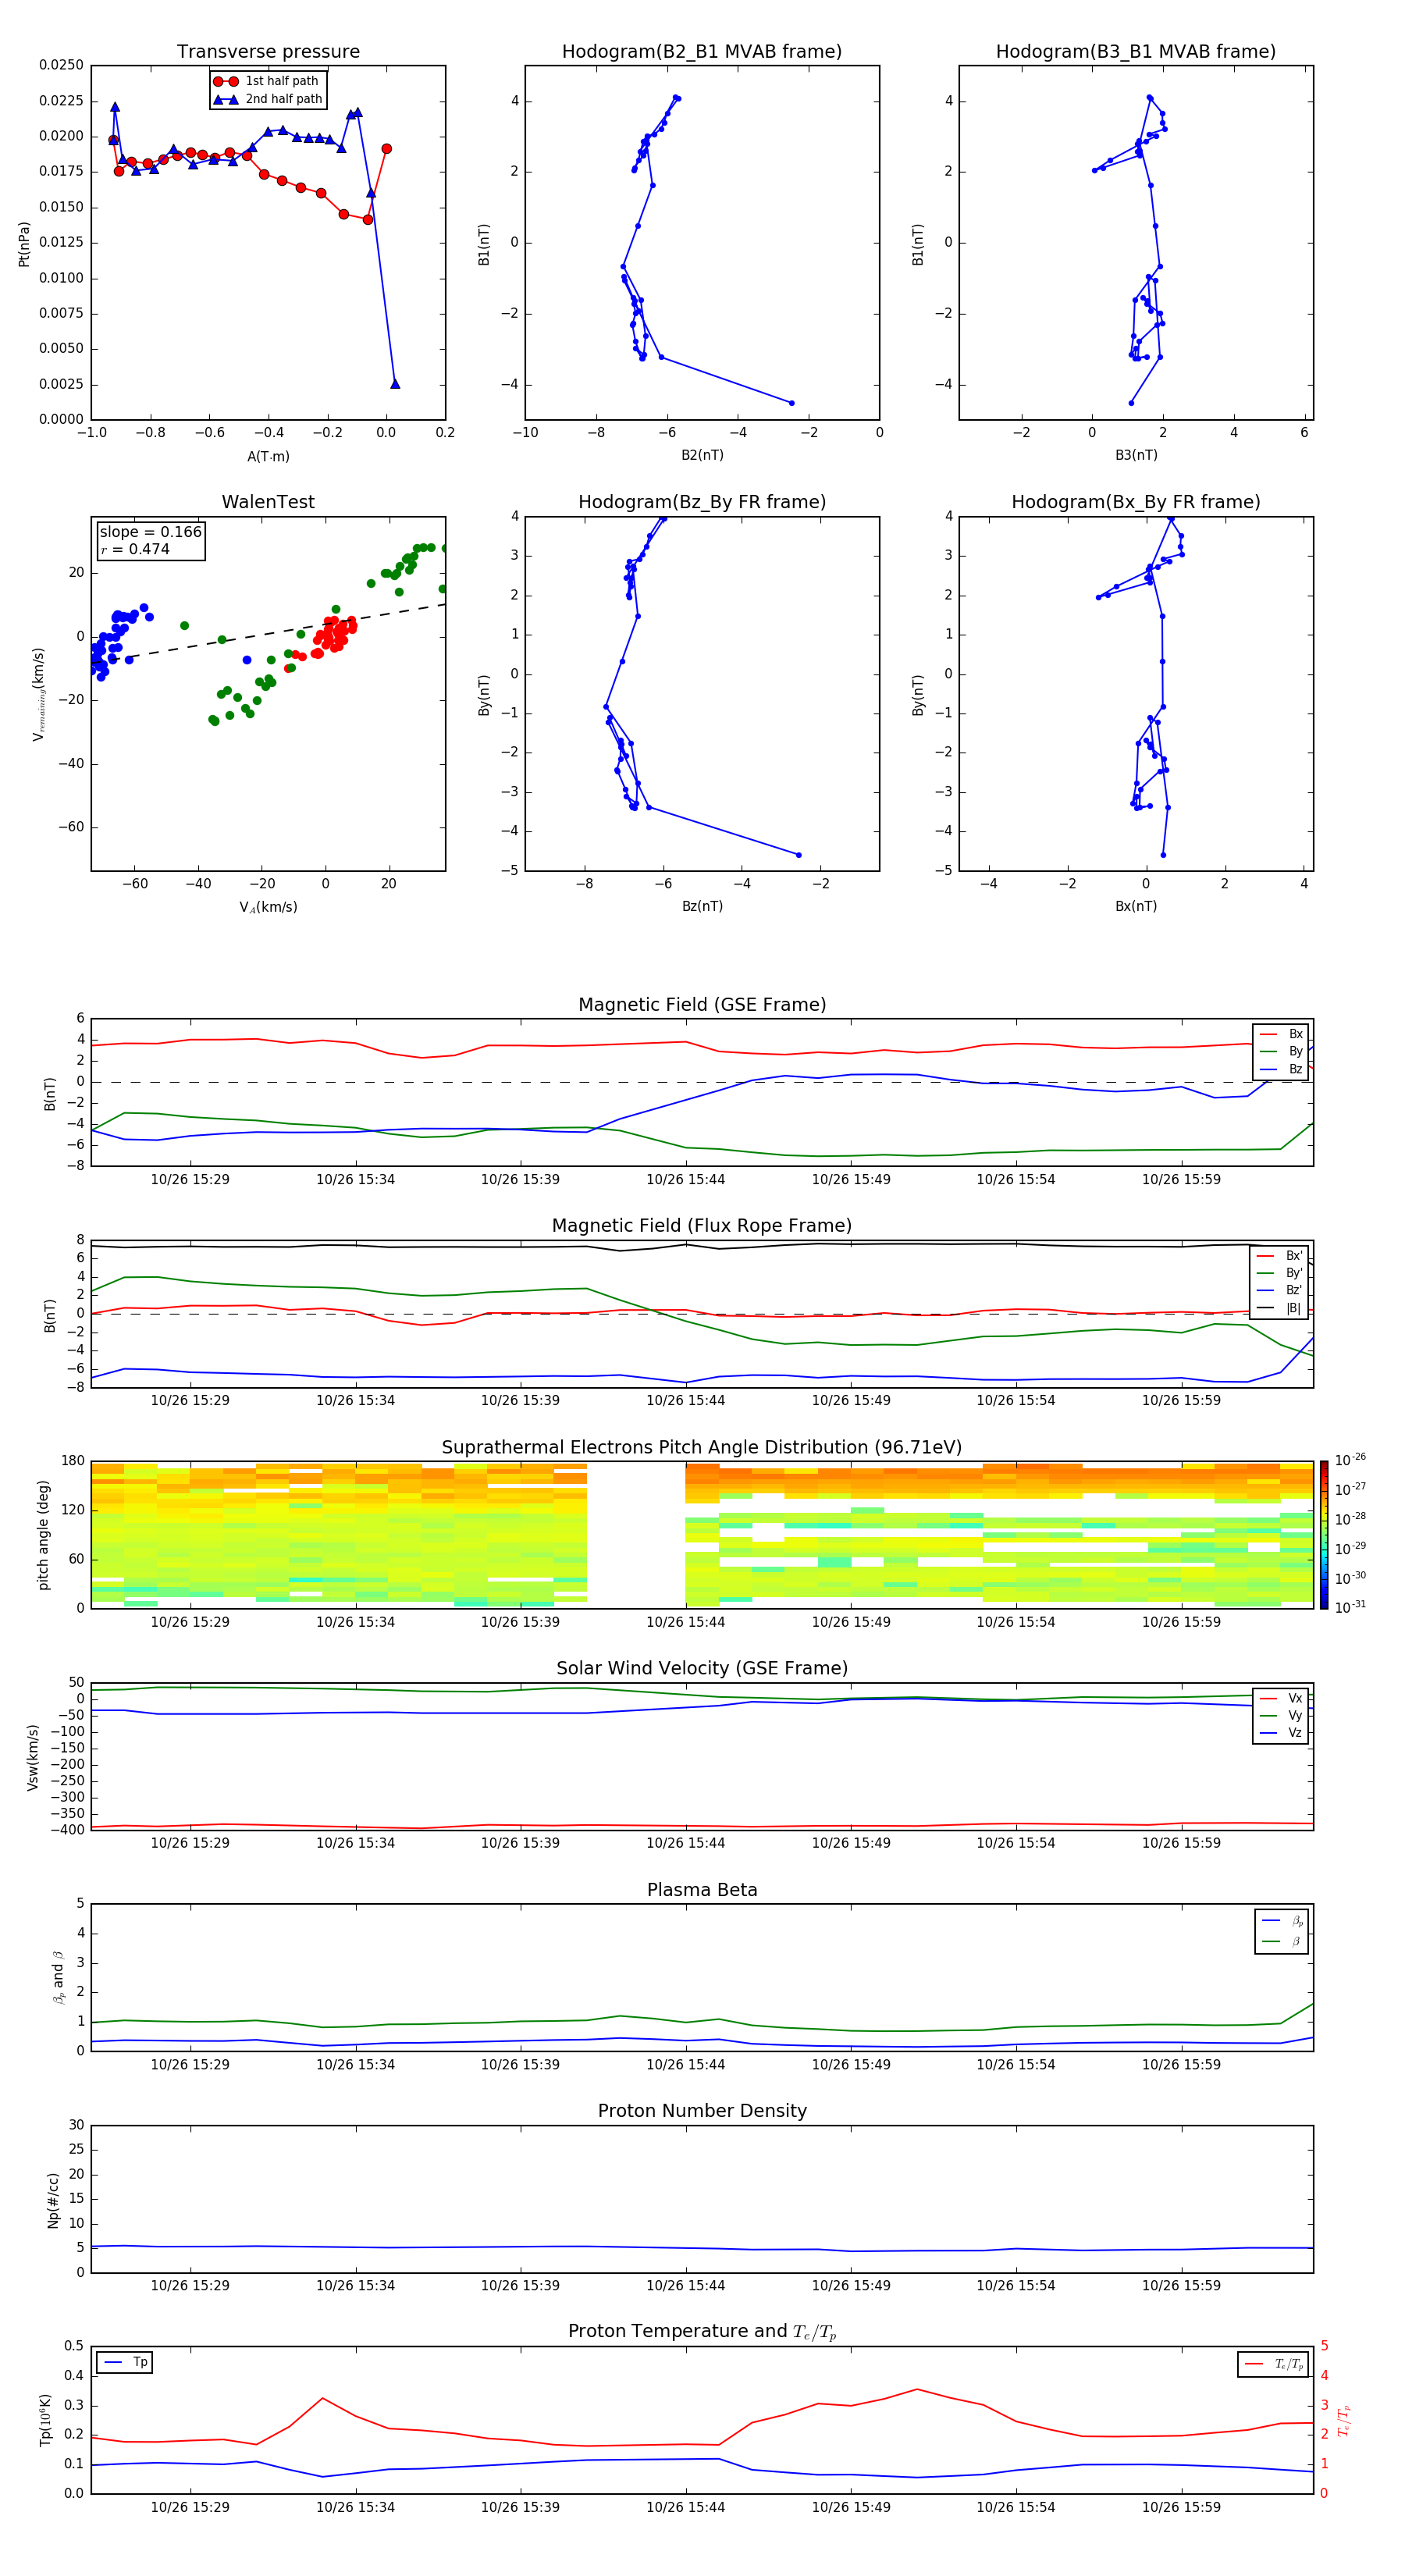The height and width of the screenshot is (2576, 1405).
Task: Click the "B3(nT)" x-axis label
Action: pyautogui.click(x=1136, y=455)
